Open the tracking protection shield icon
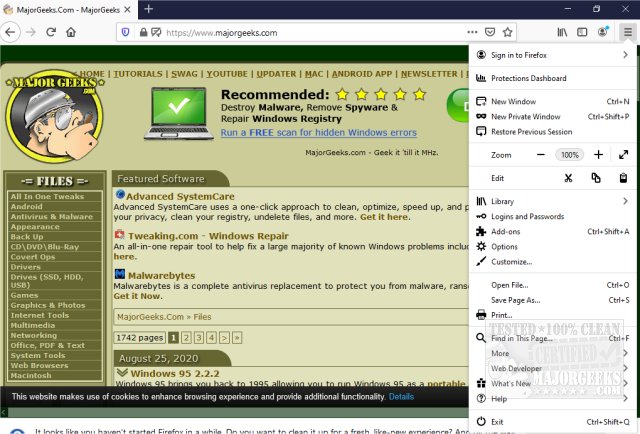Image resolution: width=640 pixels, height=434 pixels. pos(125,32)
